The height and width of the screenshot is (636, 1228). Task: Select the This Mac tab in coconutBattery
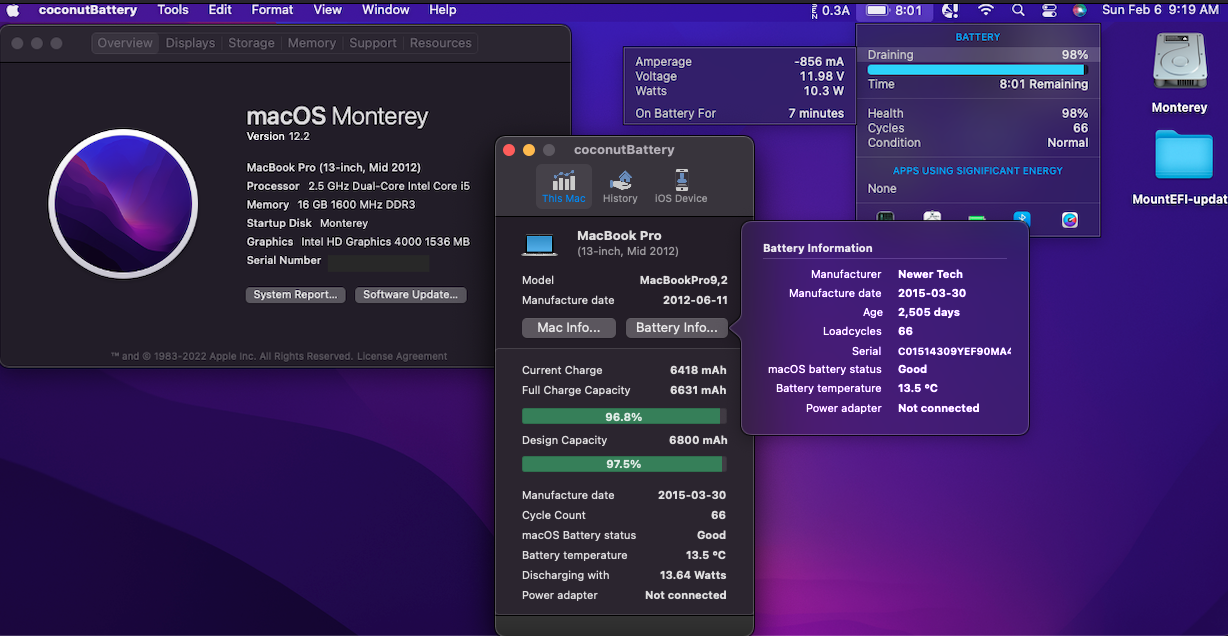pyautogui.click(x=564, y=186)
